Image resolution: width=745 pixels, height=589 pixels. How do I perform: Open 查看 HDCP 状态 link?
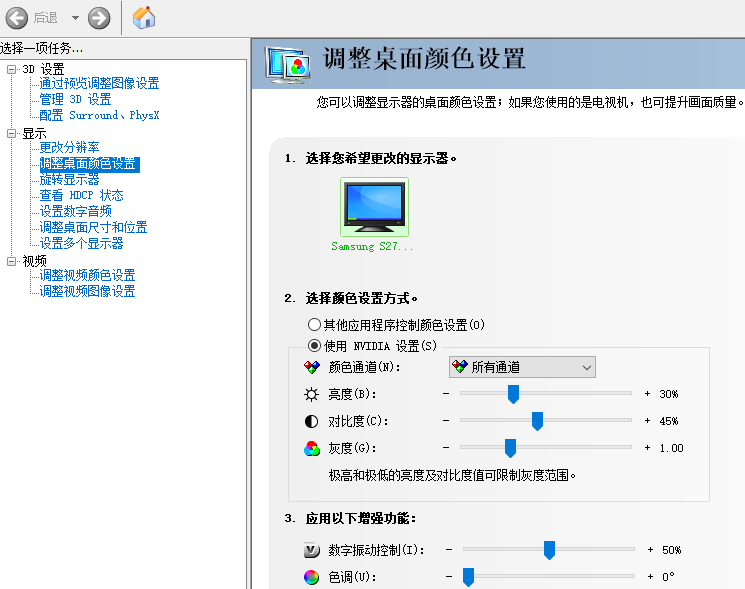tap(81, 195)
